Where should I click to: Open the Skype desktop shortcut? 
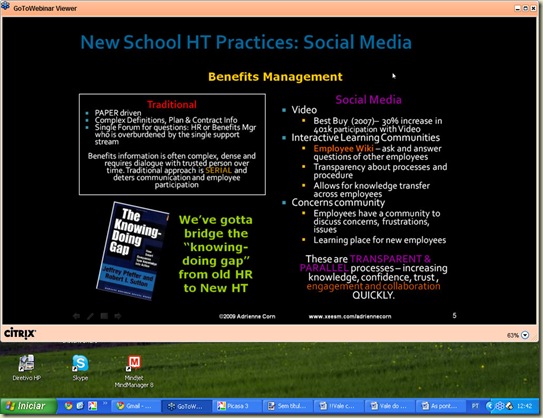(x=80, y=368)
